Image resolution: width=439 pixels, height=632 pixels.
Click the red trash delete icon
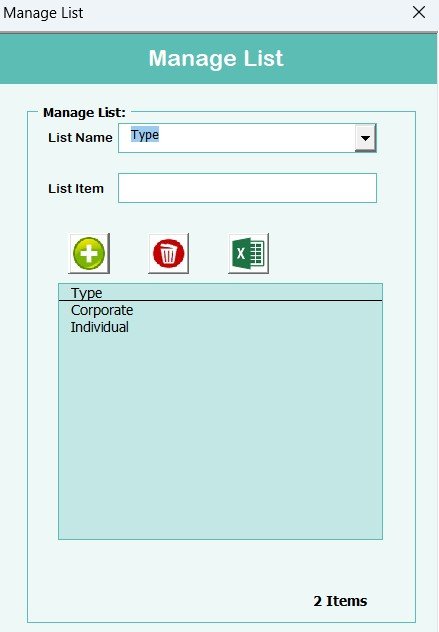pyautogui.click(x=169, y=254)
